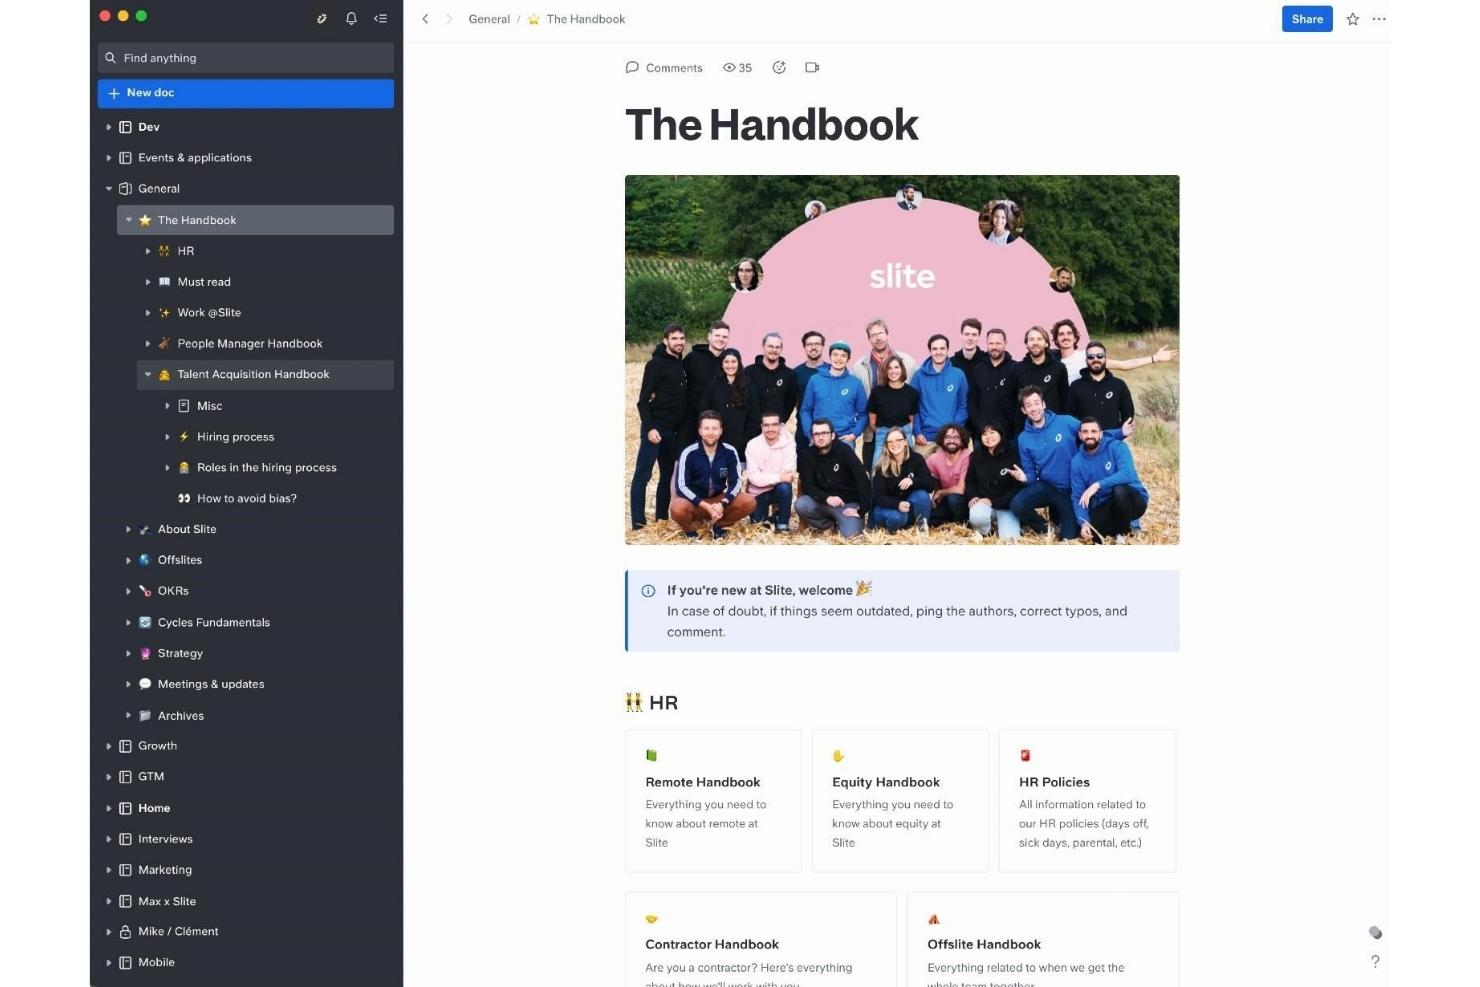This screenshot has height=987, width=1480.
Task: Click the star icon to favorite the doc
Action: click(1352, 19)
